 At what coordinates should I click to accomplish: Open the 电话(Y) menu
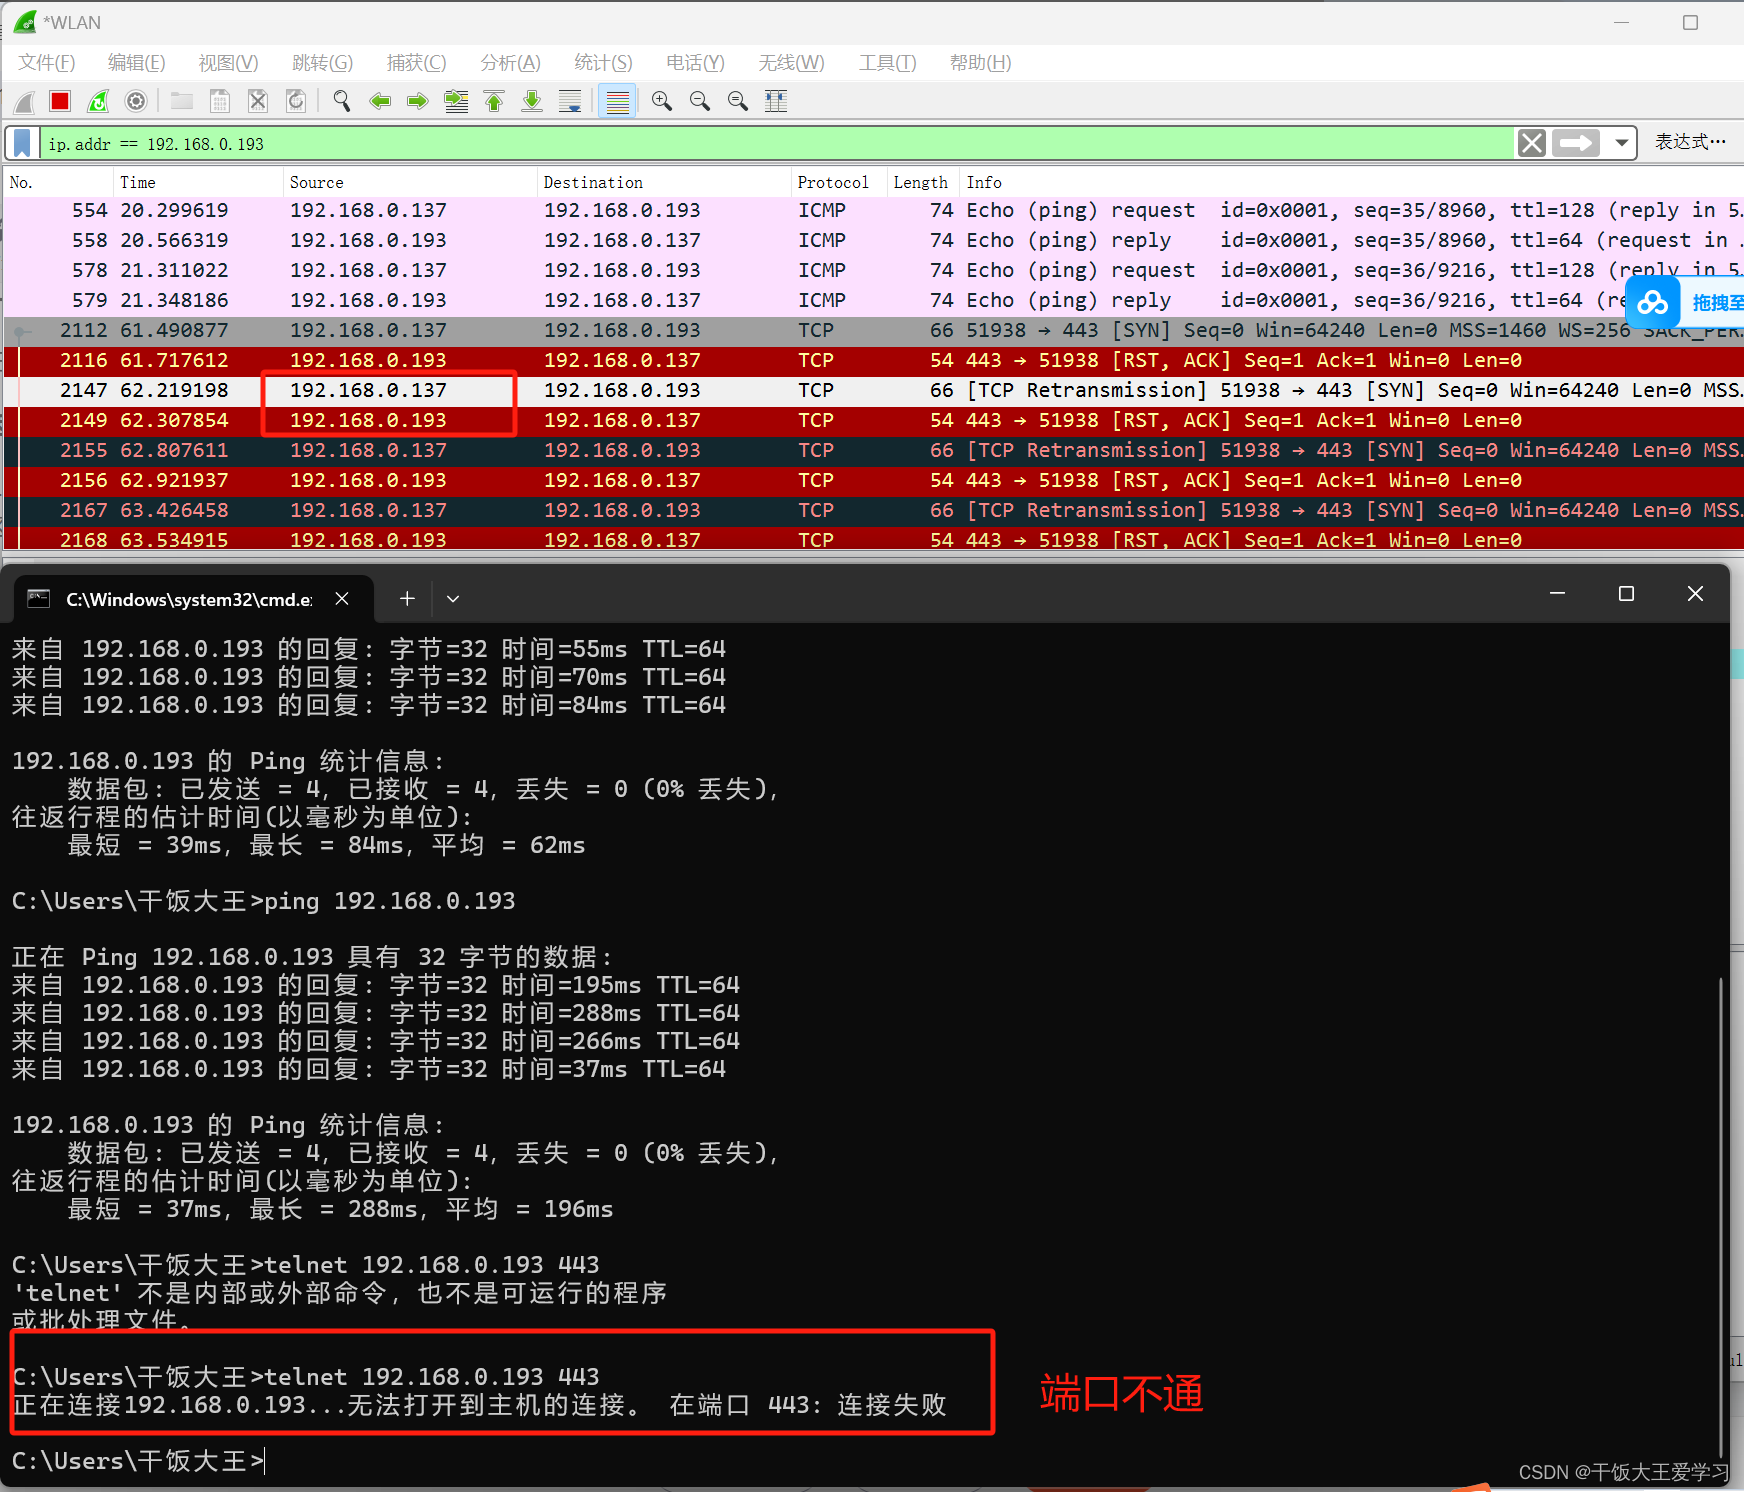(x=696, y=63)
